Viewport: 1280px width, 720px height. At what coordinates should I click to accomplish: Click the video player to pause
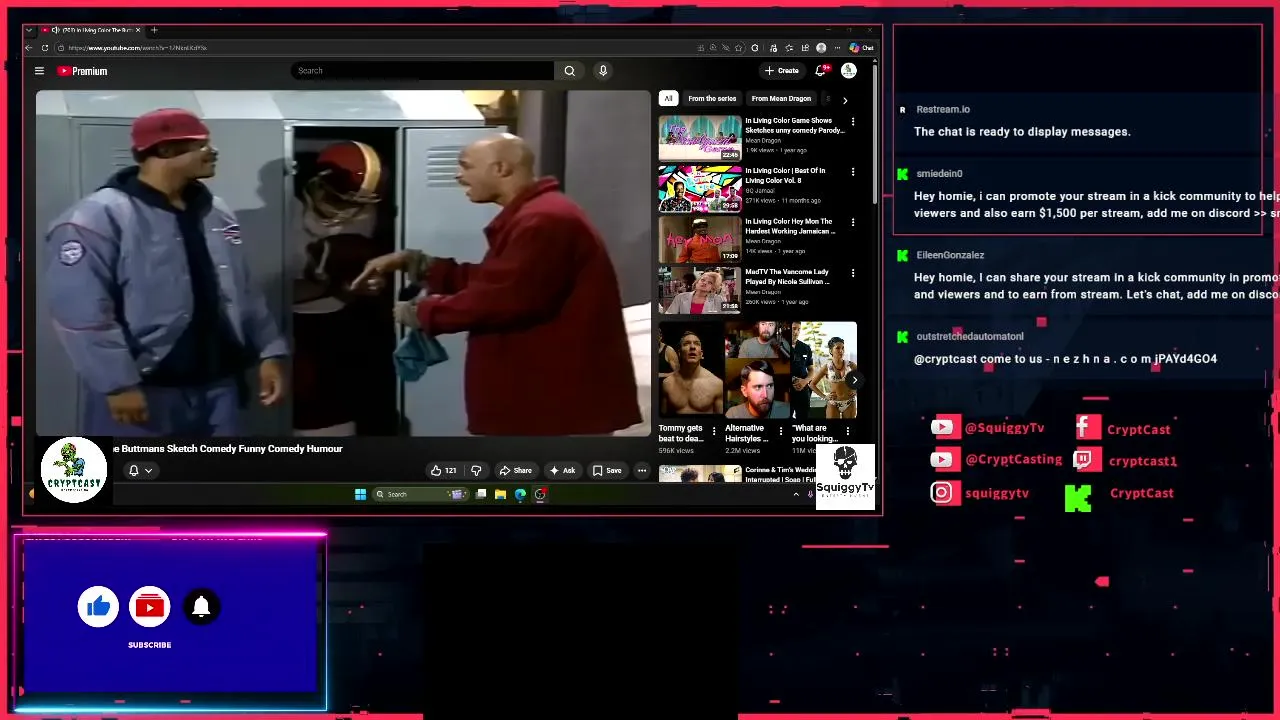(x=343, y=262)
